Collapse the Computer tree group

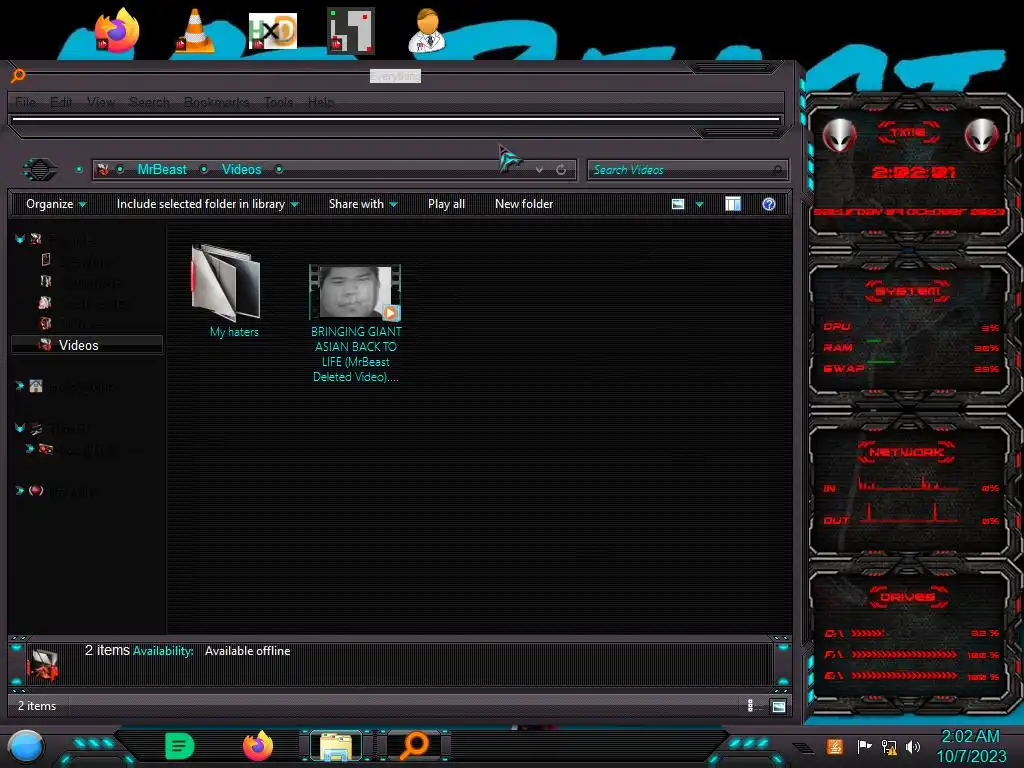tap(20, 428)
